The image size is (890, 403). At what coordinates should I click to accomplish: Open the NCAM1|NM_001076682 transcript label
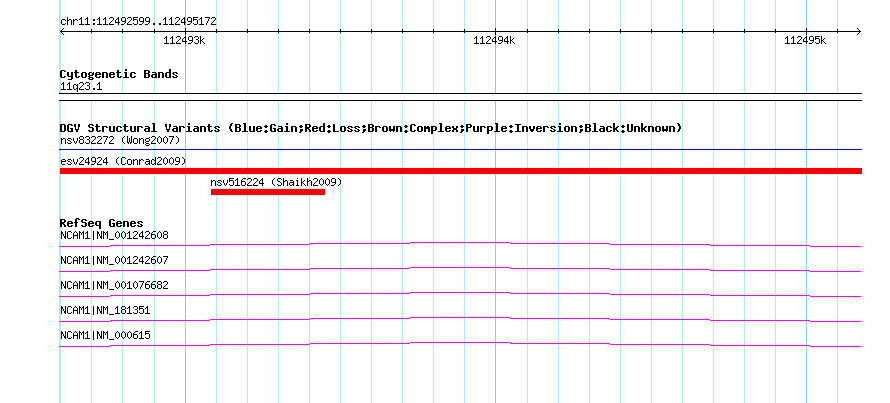(114, 285)
